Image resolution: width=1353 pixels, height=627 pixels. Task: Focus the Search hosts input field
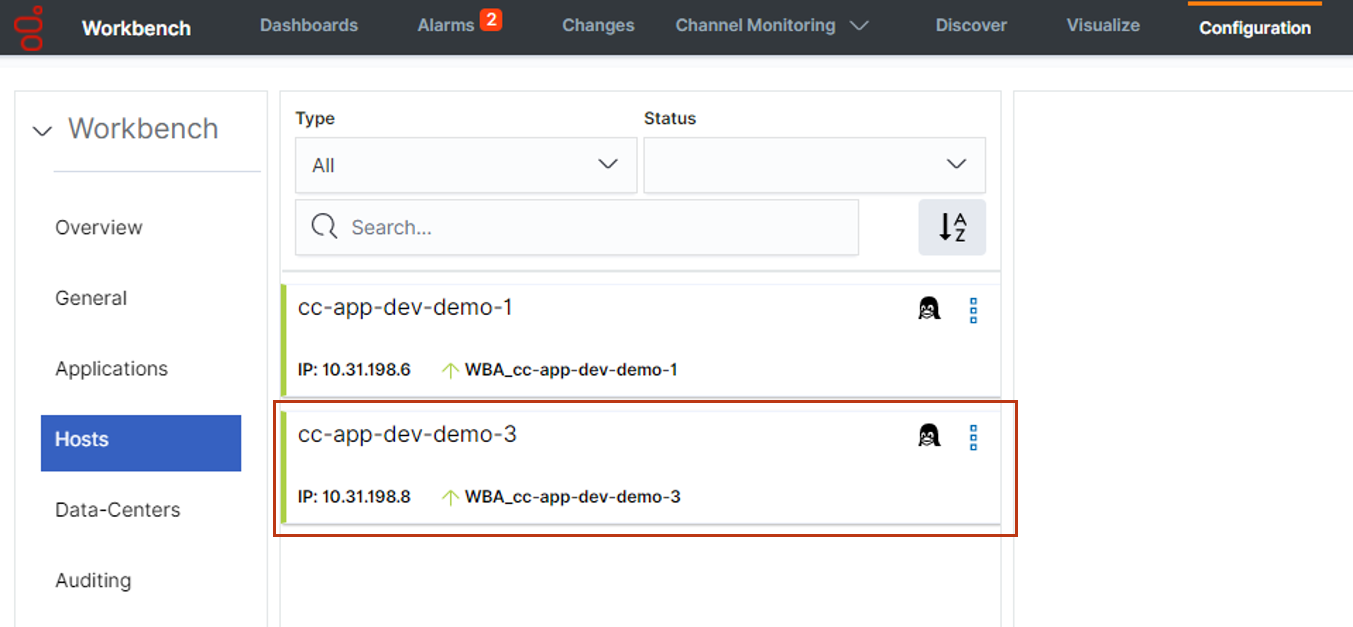pyautogui.click(x=577, y=227)
